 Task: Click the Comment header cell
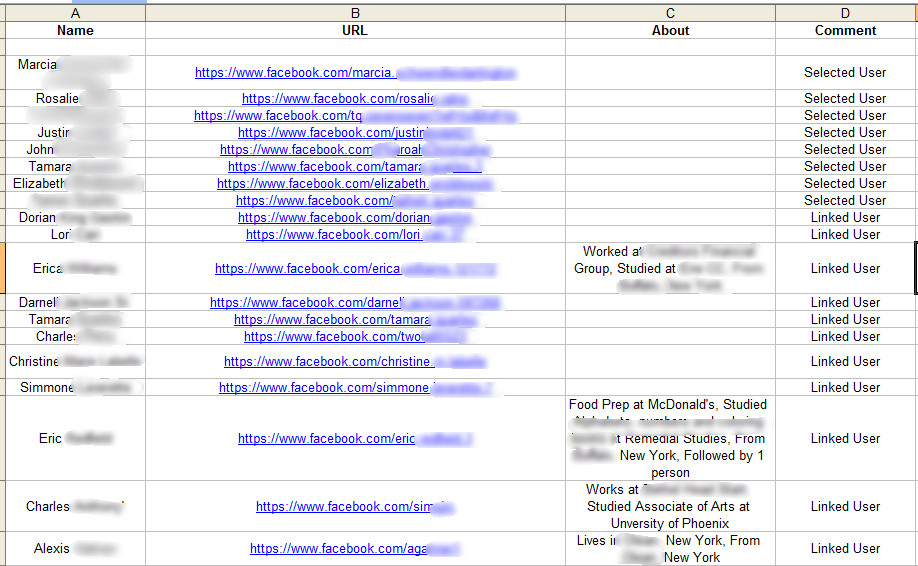click(845, 30)
